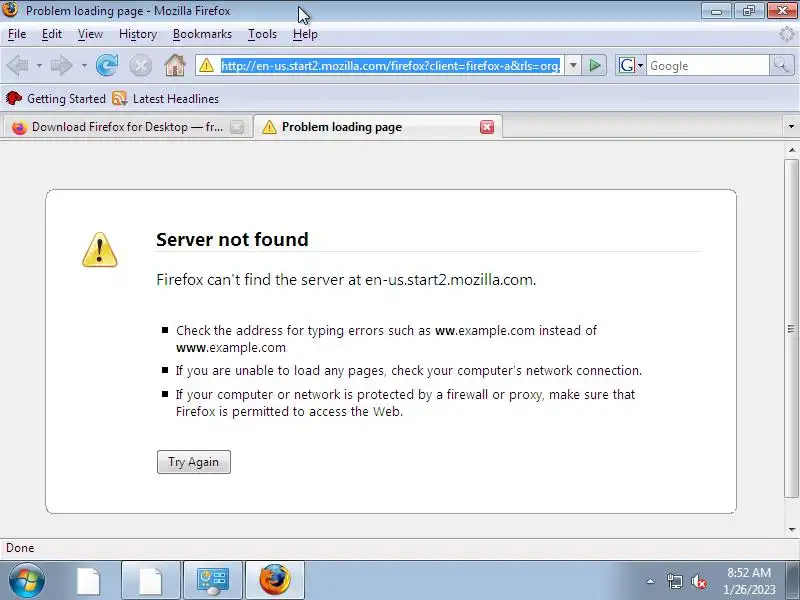Click the Stop loading button
The width and height of the screenshot is (800, 600).
140,66
